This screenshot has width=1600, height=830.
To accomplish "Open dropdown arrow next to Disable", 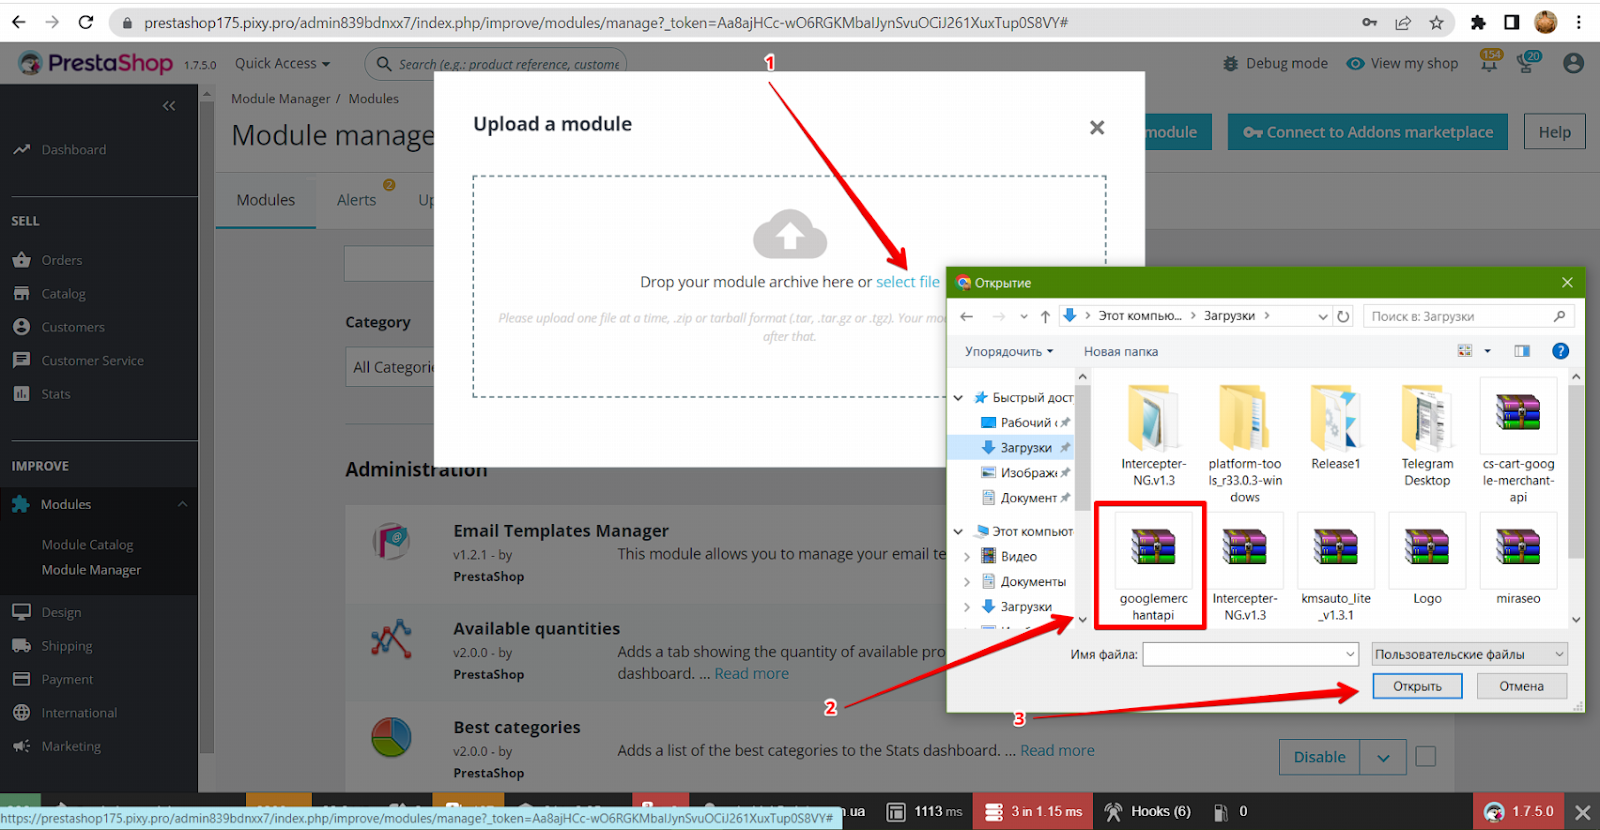I will [1383, 757].
